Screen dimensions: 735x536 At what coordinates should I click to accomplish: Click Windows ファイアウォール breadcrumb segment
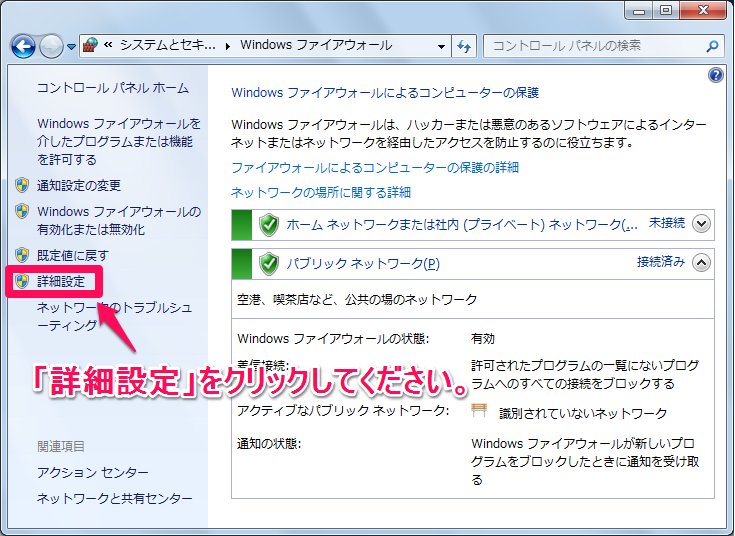(316, 45)
